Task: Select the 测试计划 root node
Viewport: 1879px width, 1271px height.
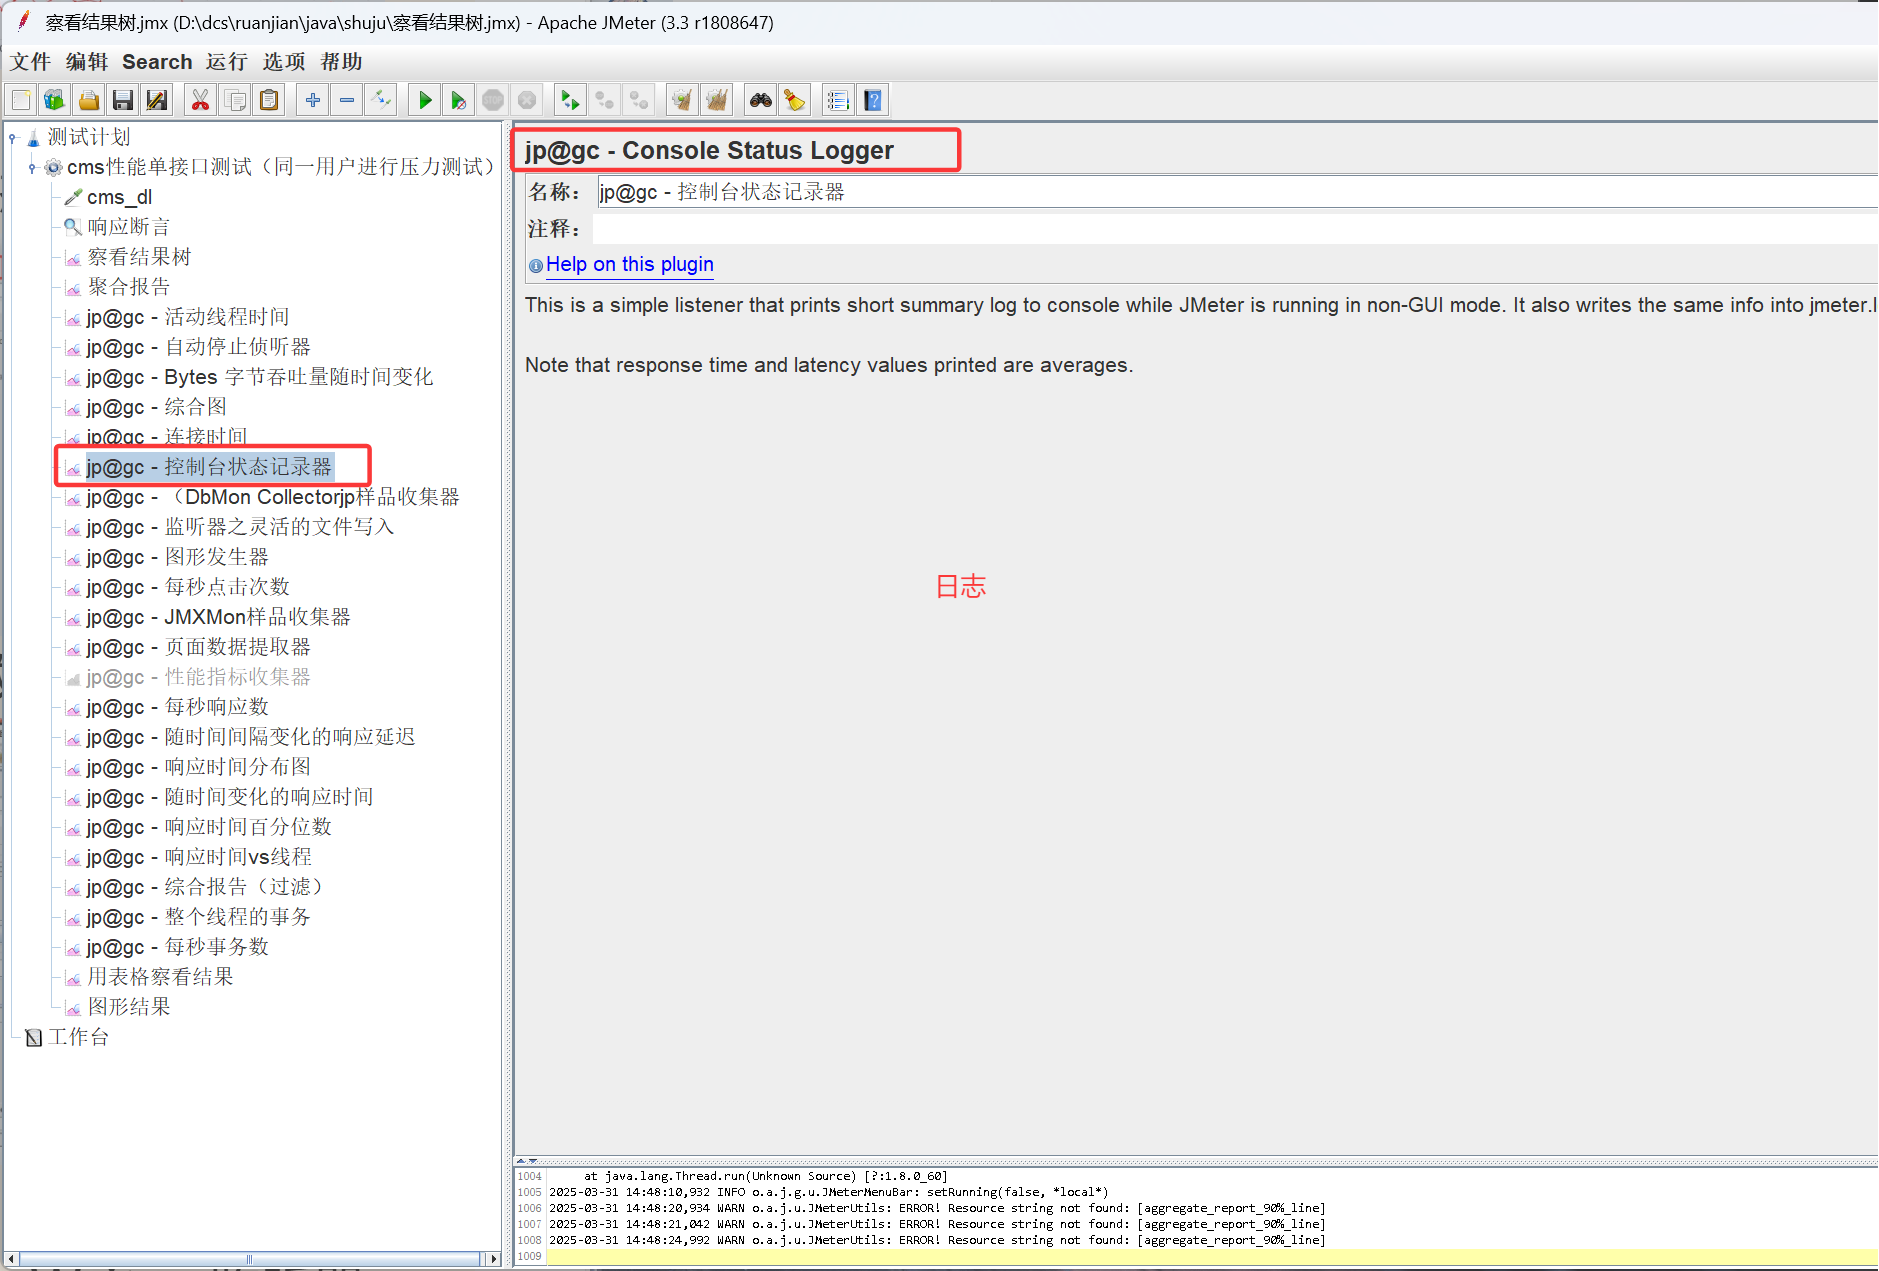Action: [89, 137]
